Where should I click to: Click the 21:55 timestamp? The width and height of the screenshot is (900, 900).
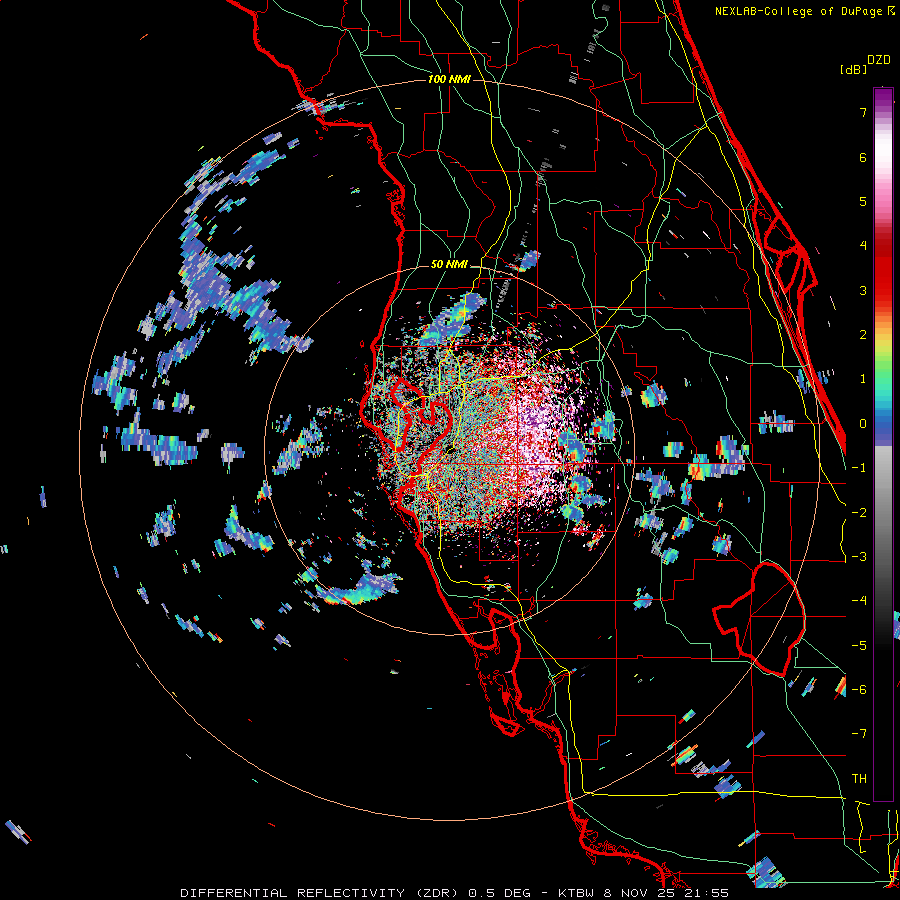pyautogui.click(x=708, y=893)
